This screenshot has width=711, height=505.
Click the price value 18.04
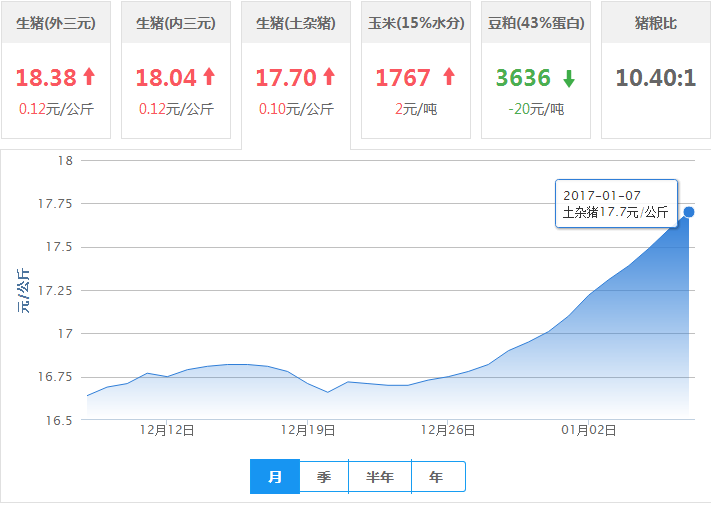pyautogui.click(x=166, y=78)
